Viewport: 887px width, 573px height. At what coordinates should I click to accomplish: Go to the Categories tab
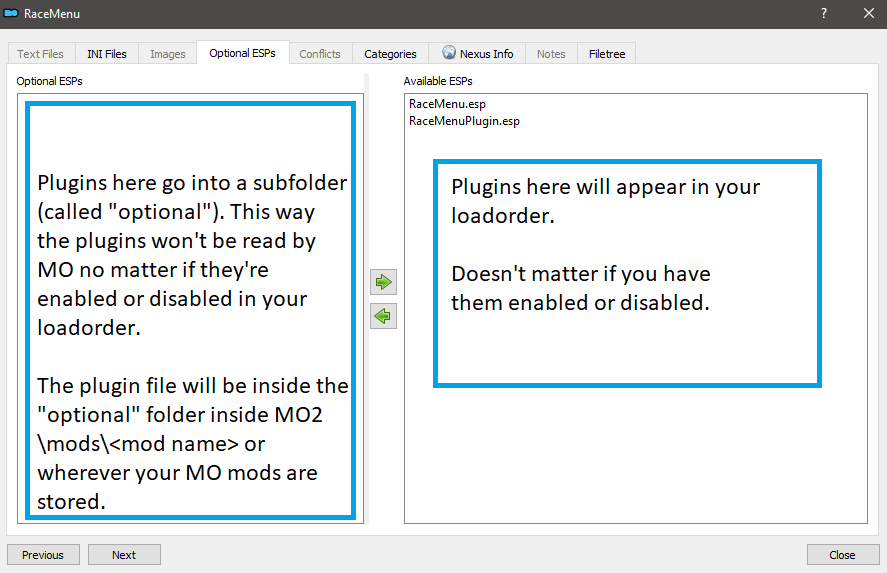coord(390,54)
